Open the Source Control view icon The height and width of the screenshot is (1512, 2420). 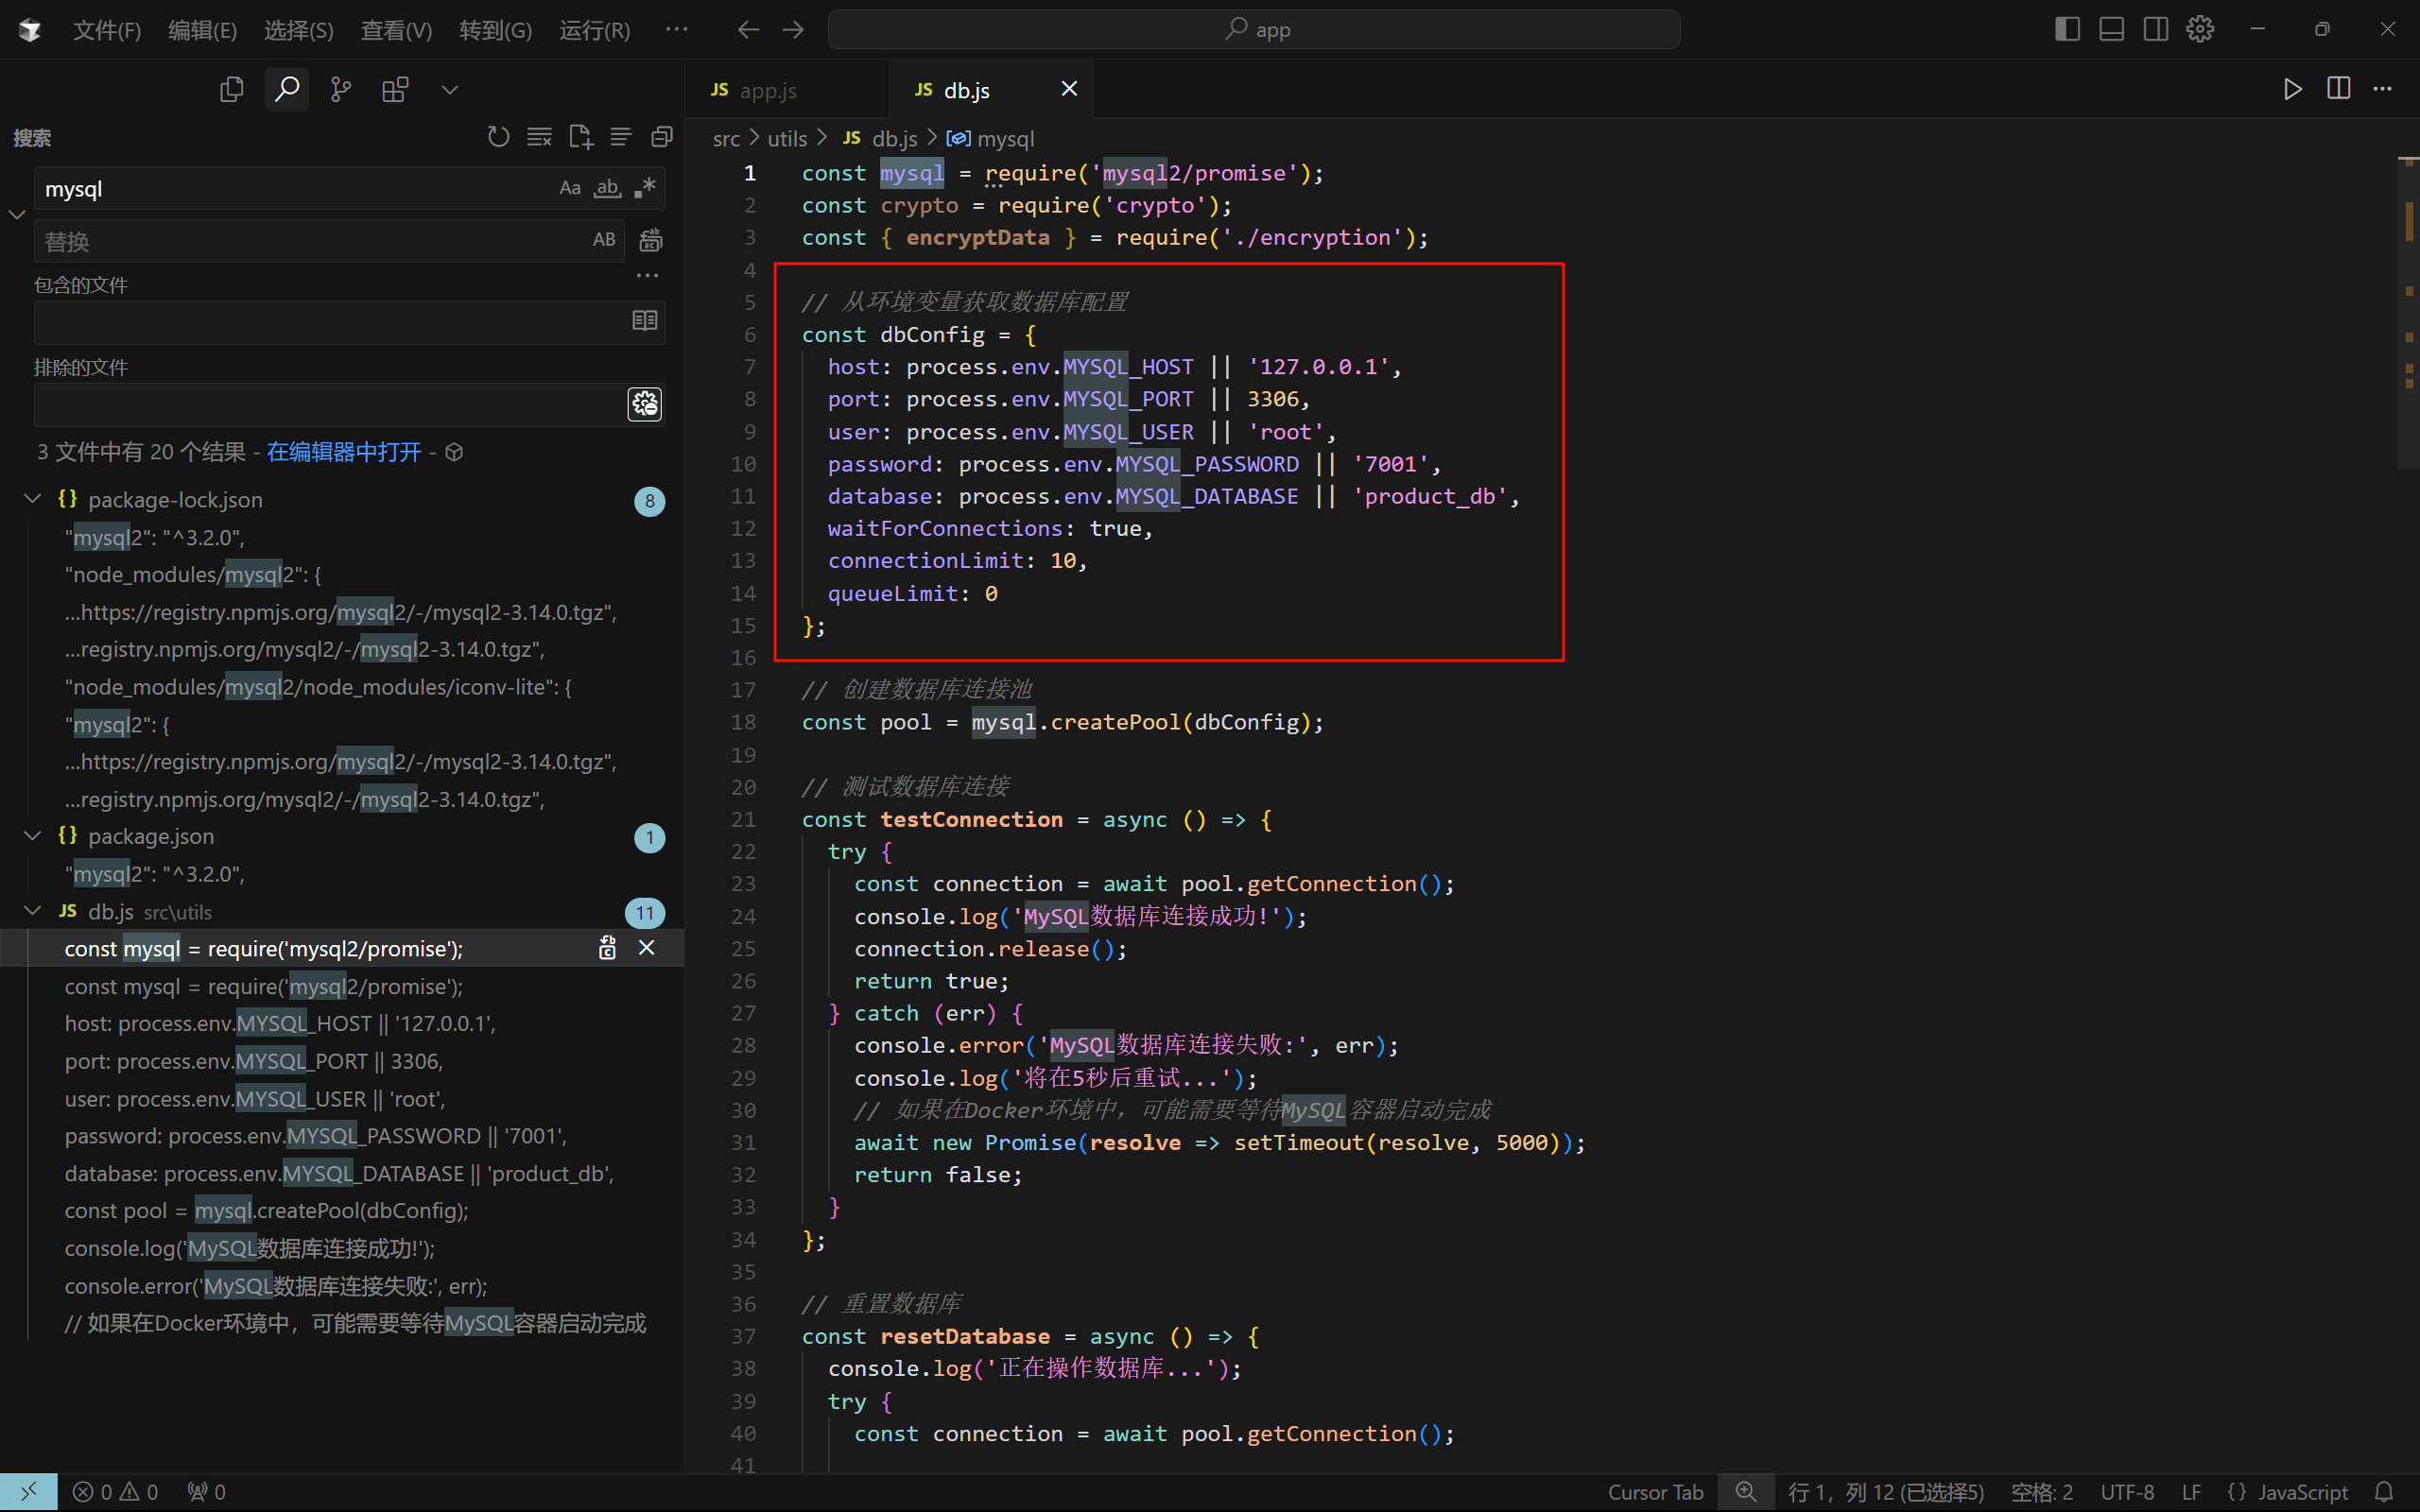point(341,89)
